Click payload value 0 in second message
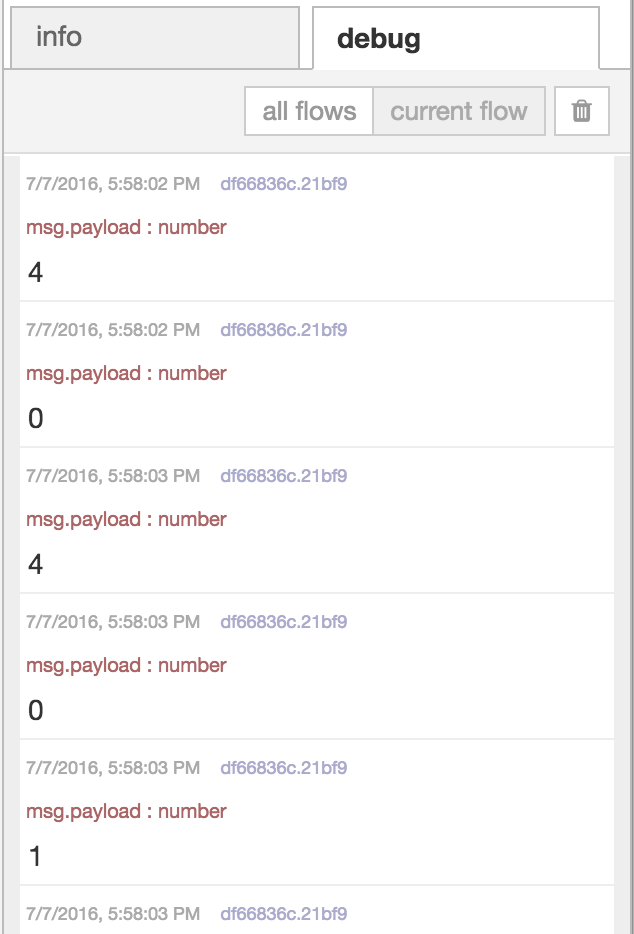 36,418
